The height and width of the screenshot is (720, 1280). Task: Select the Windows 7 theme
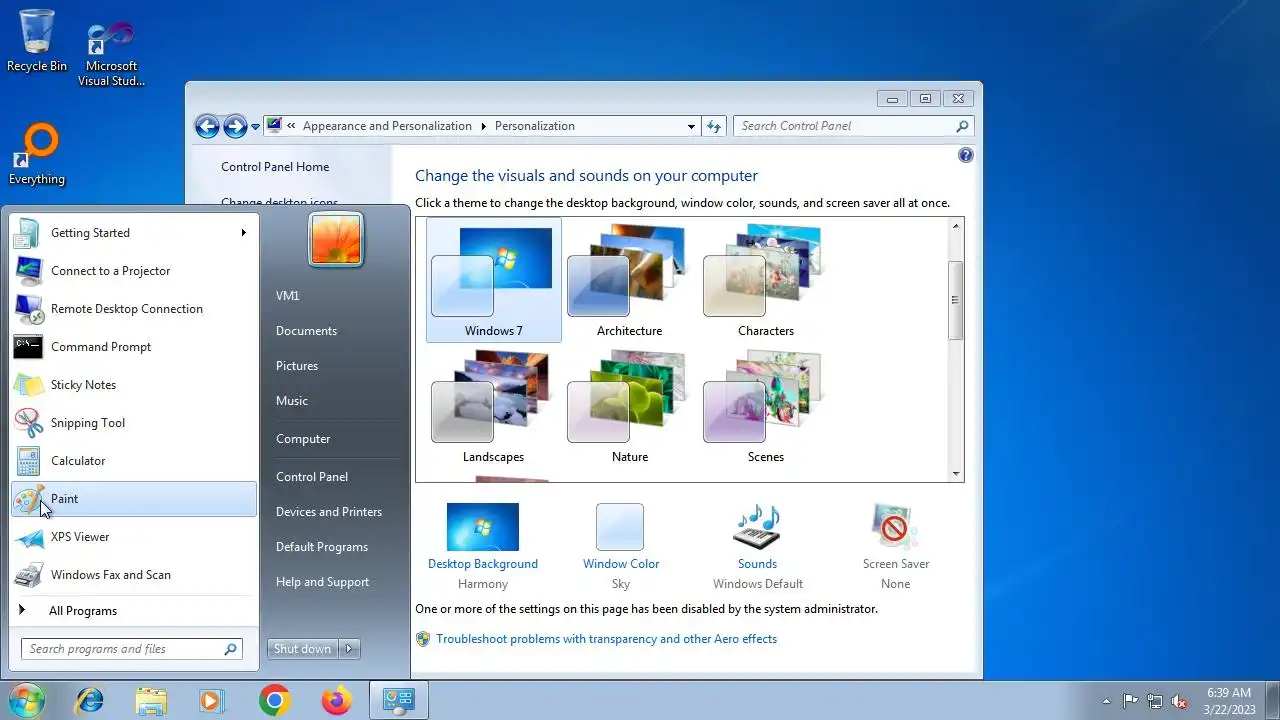tap(494, 280)
